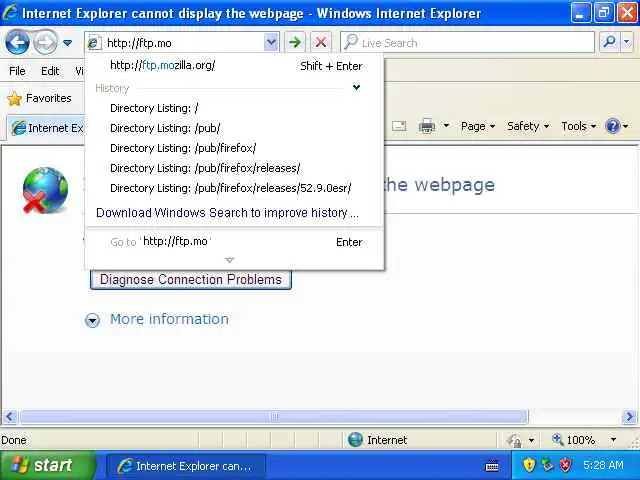
Task: Choose Go to 'http://ftp.mo' entry
Action: click(x=235, y=242)
